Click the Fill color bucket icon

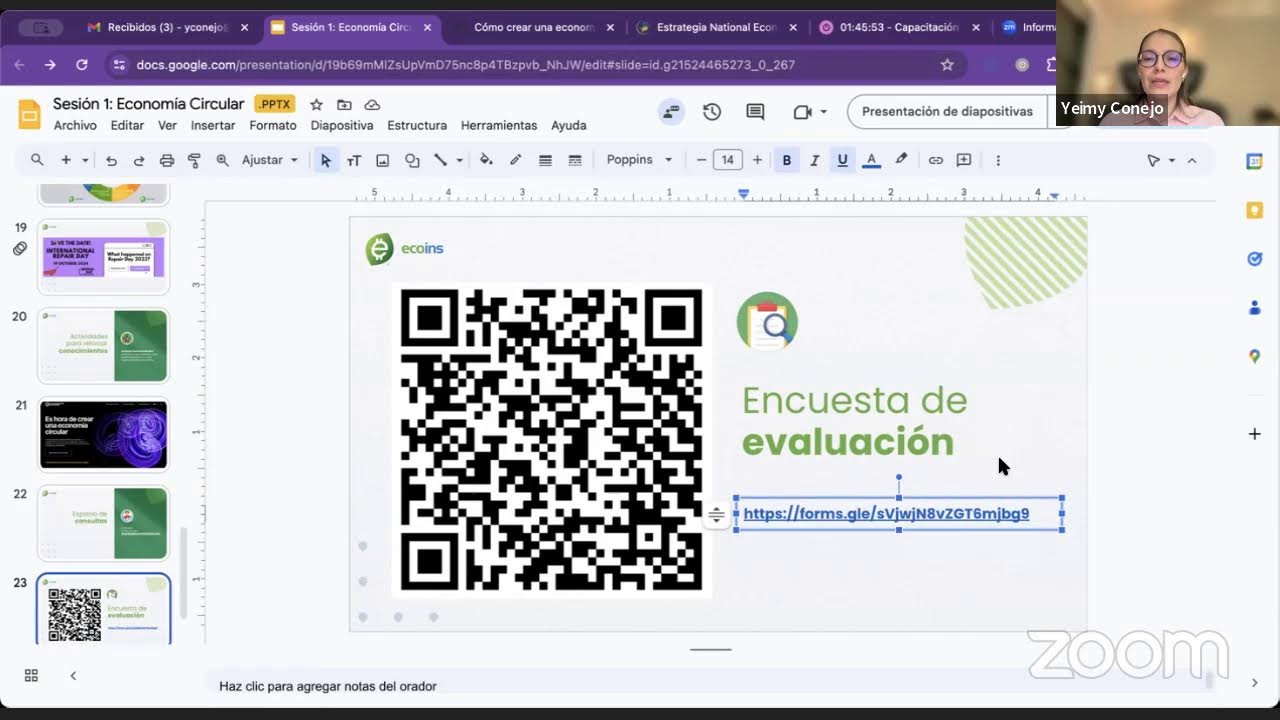[486, 160]
